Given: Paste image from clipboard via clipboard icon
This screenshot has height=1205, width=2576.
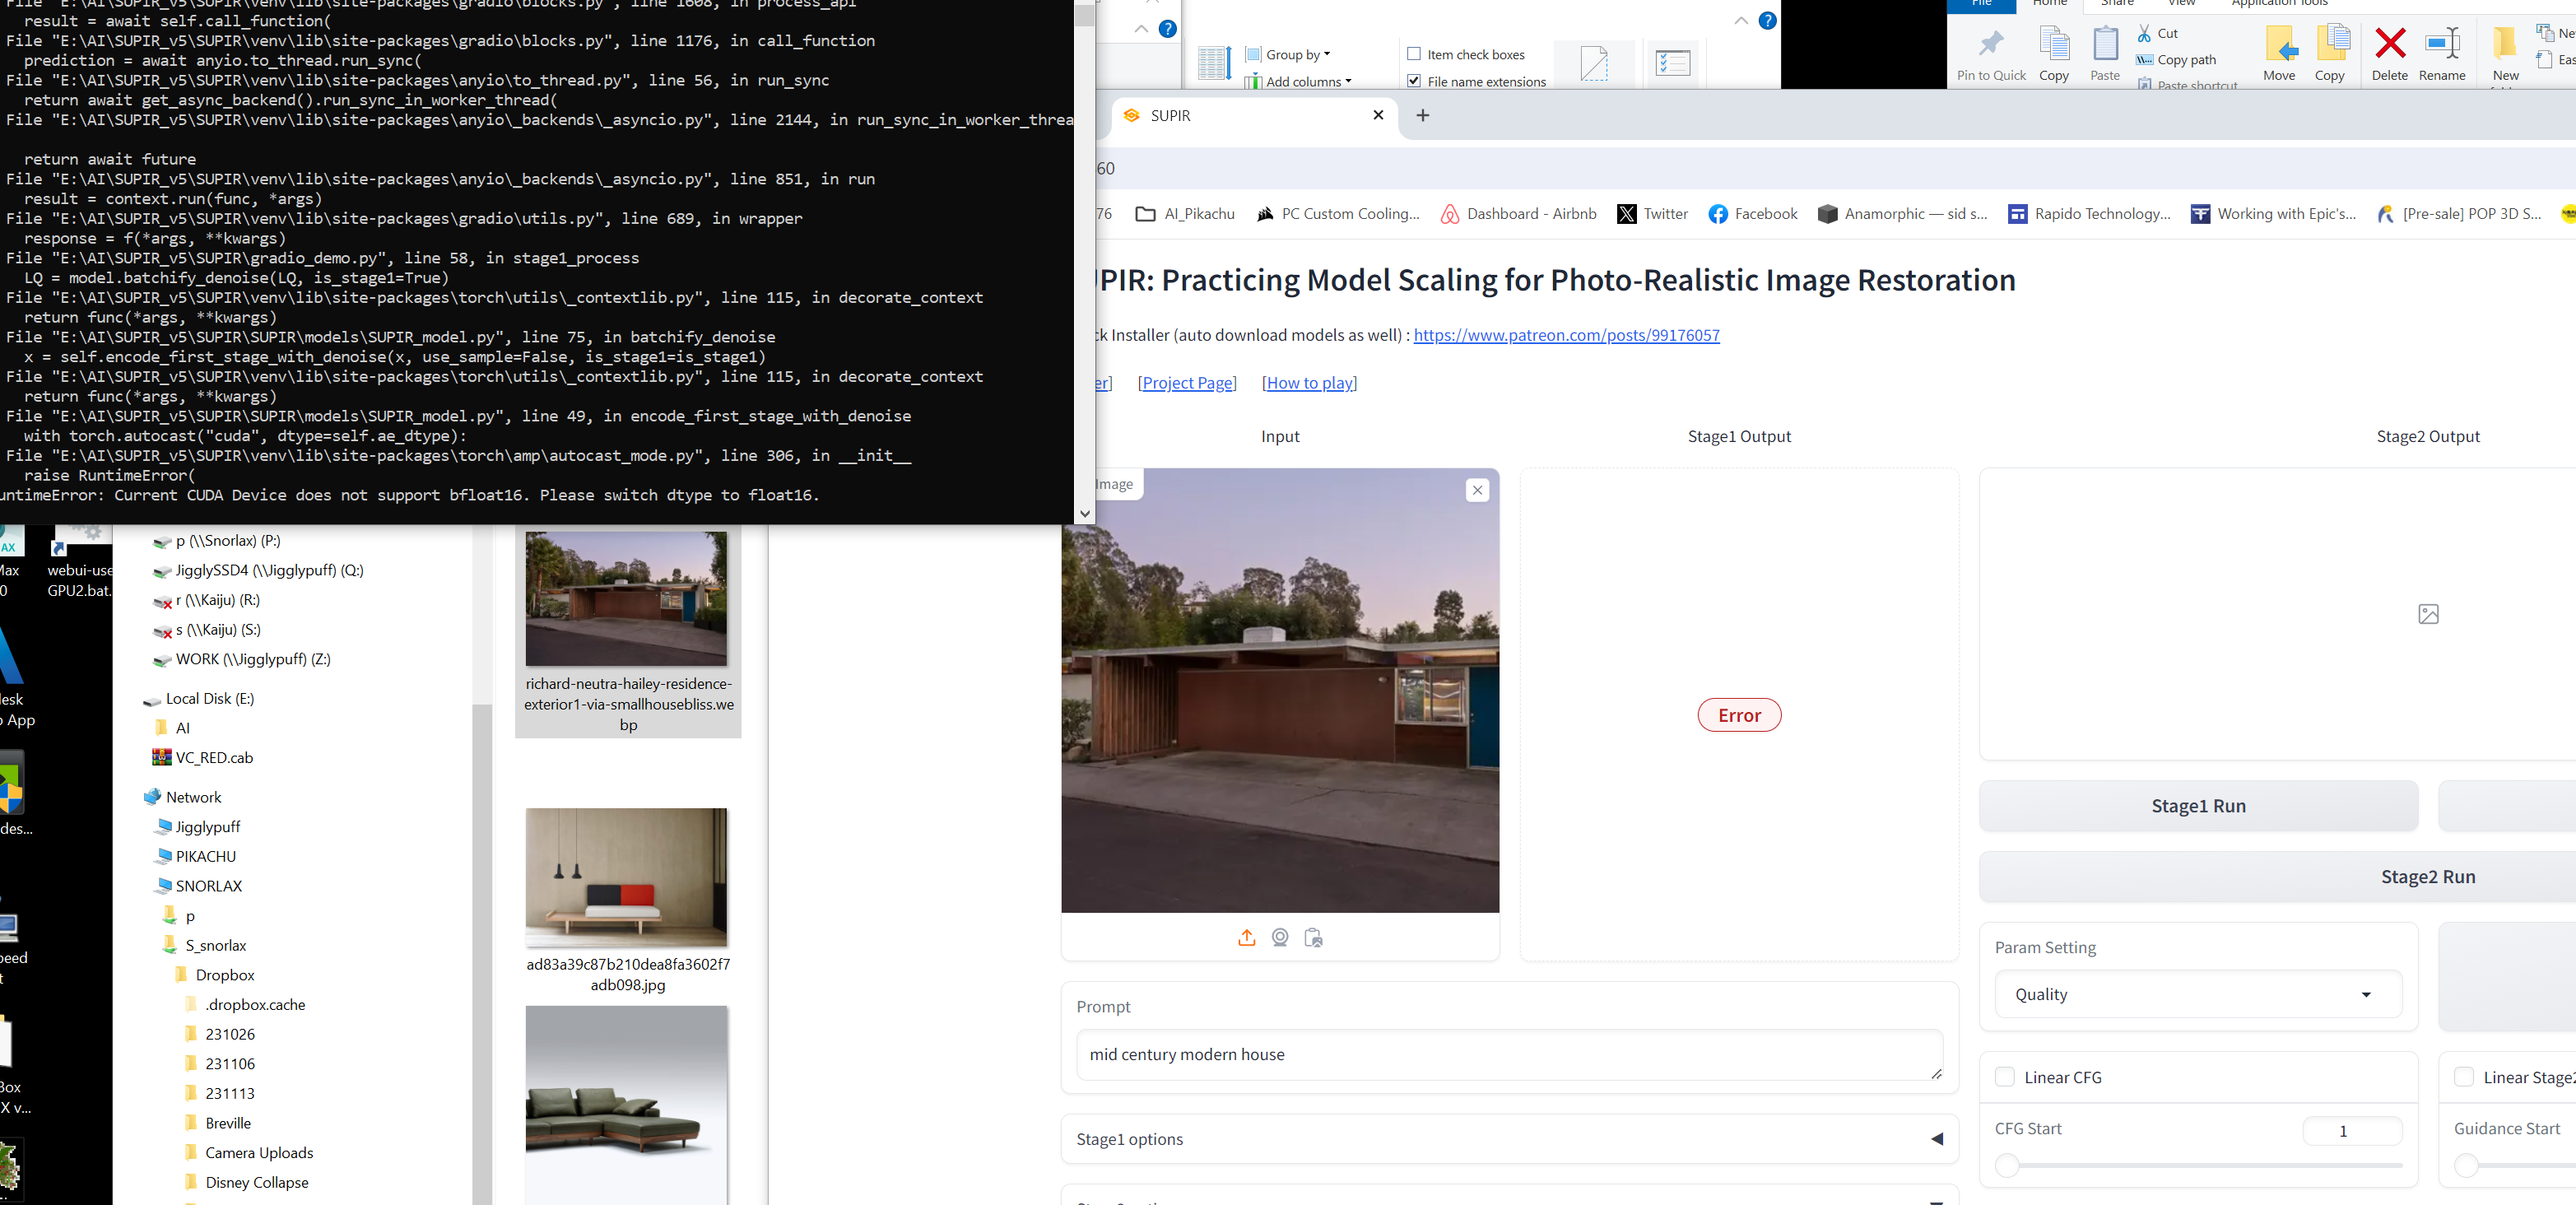Looking at the screenshot, I should 1313,938.
